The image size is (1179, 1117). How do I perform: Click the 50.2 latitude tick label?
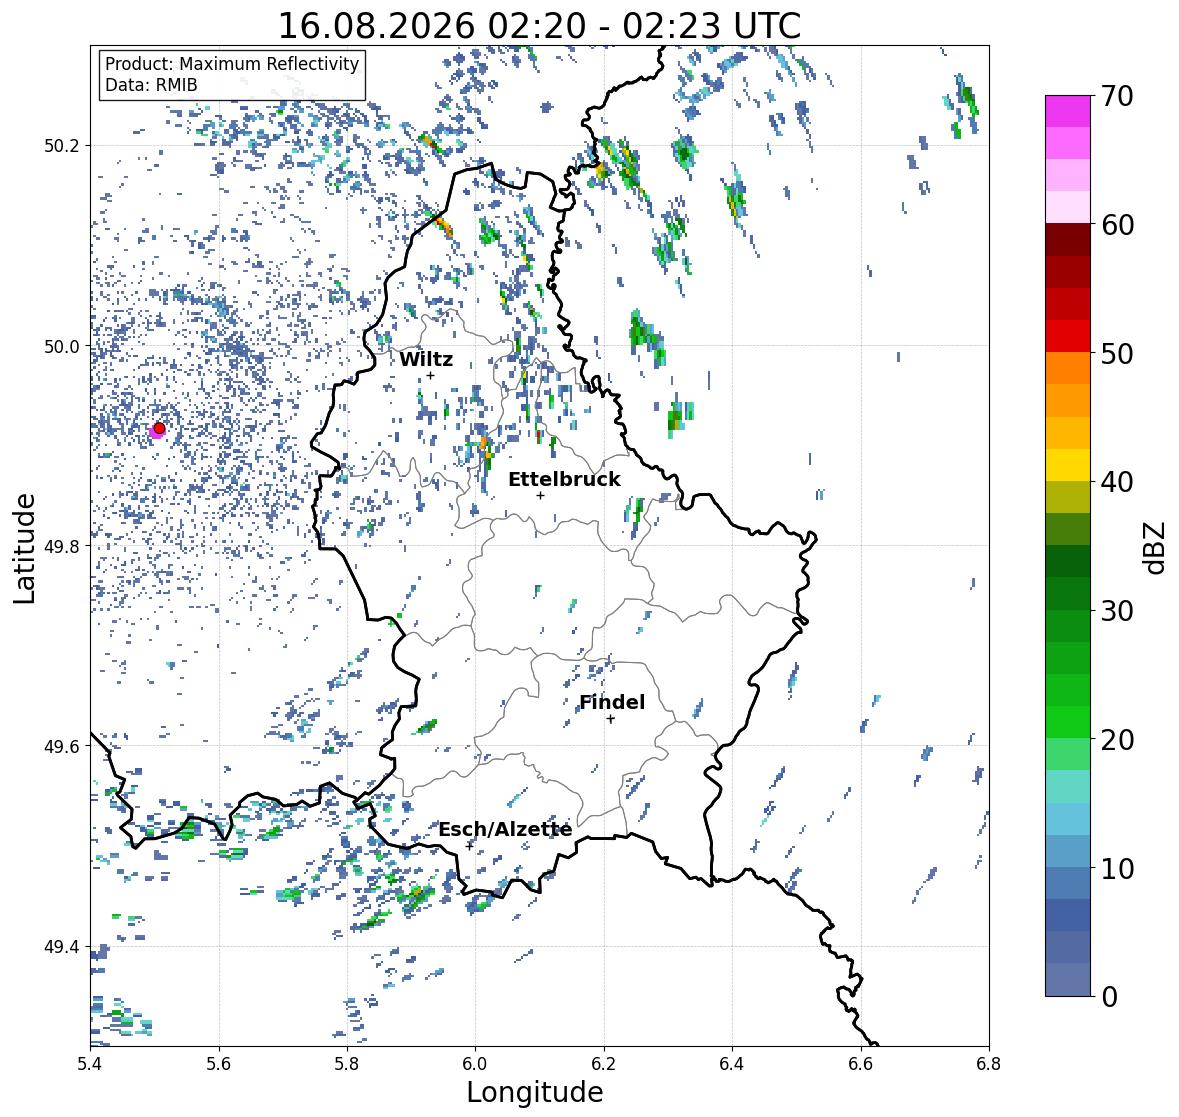61,146
